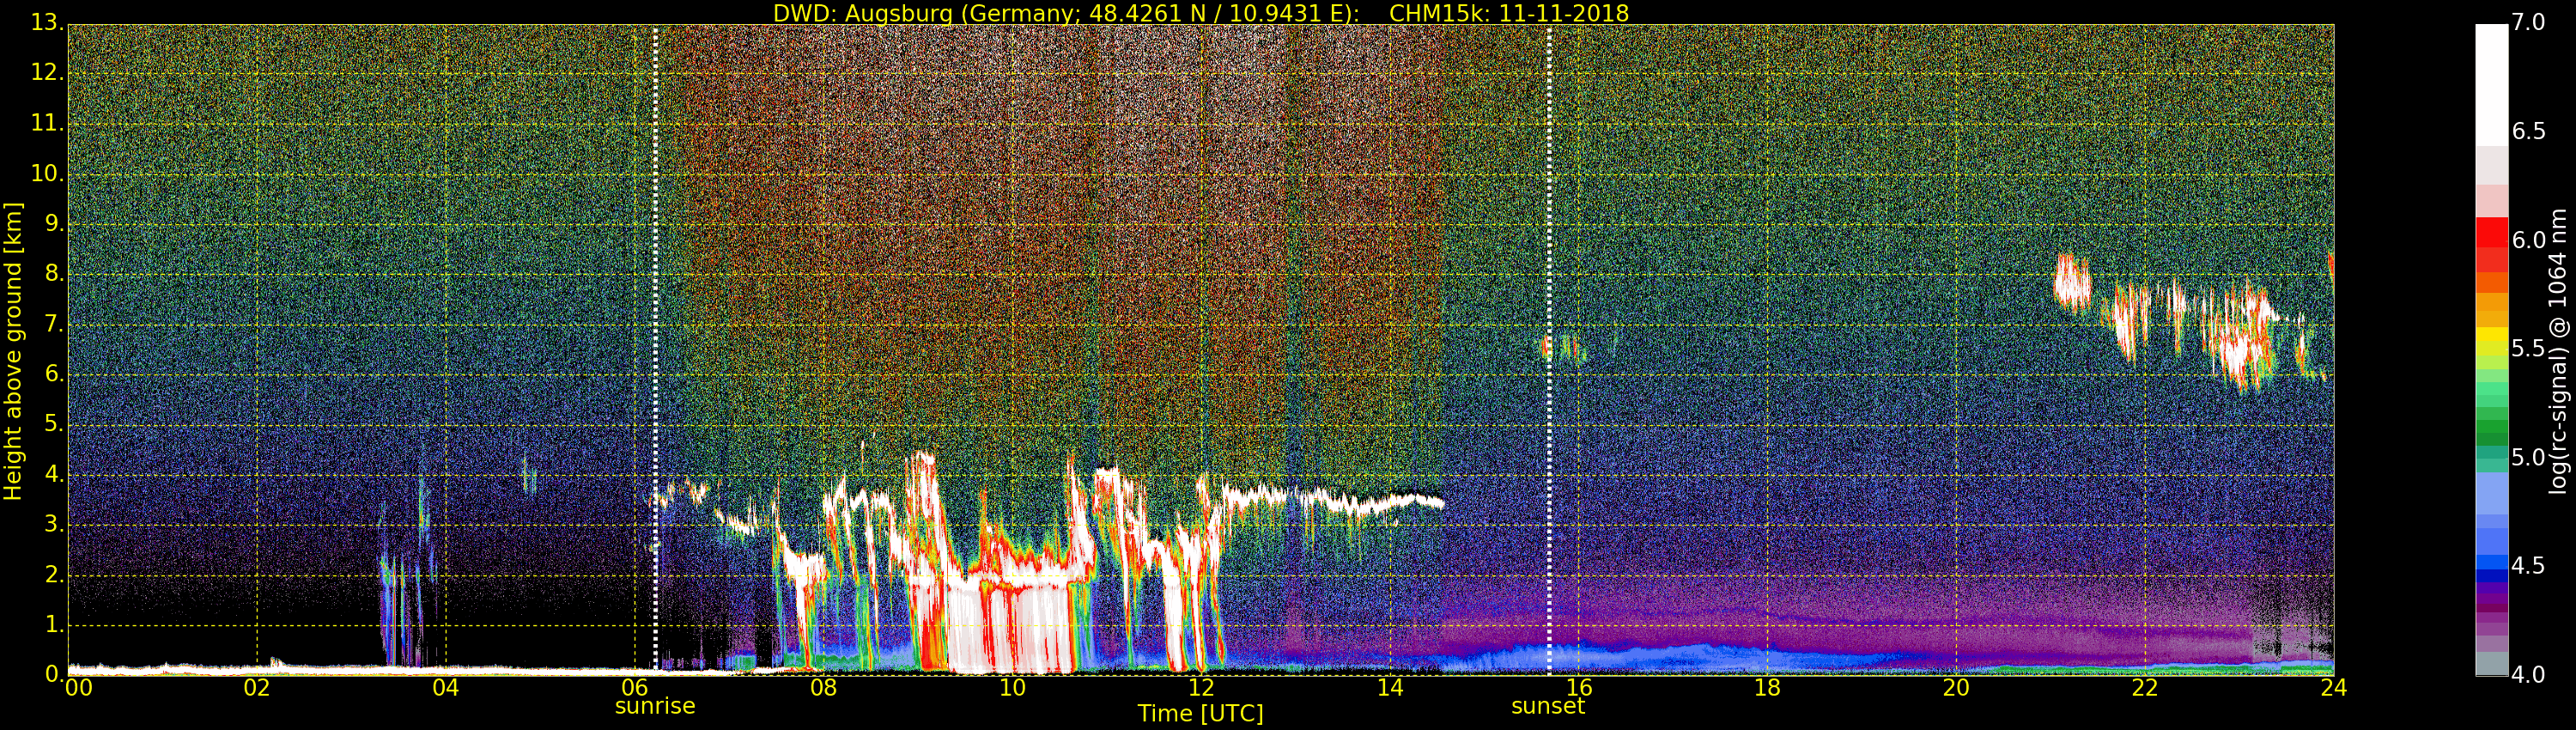This screenshot has width=2576, height=730.
Task: Select the white dotted sunrise line
Action: (655, 300)
